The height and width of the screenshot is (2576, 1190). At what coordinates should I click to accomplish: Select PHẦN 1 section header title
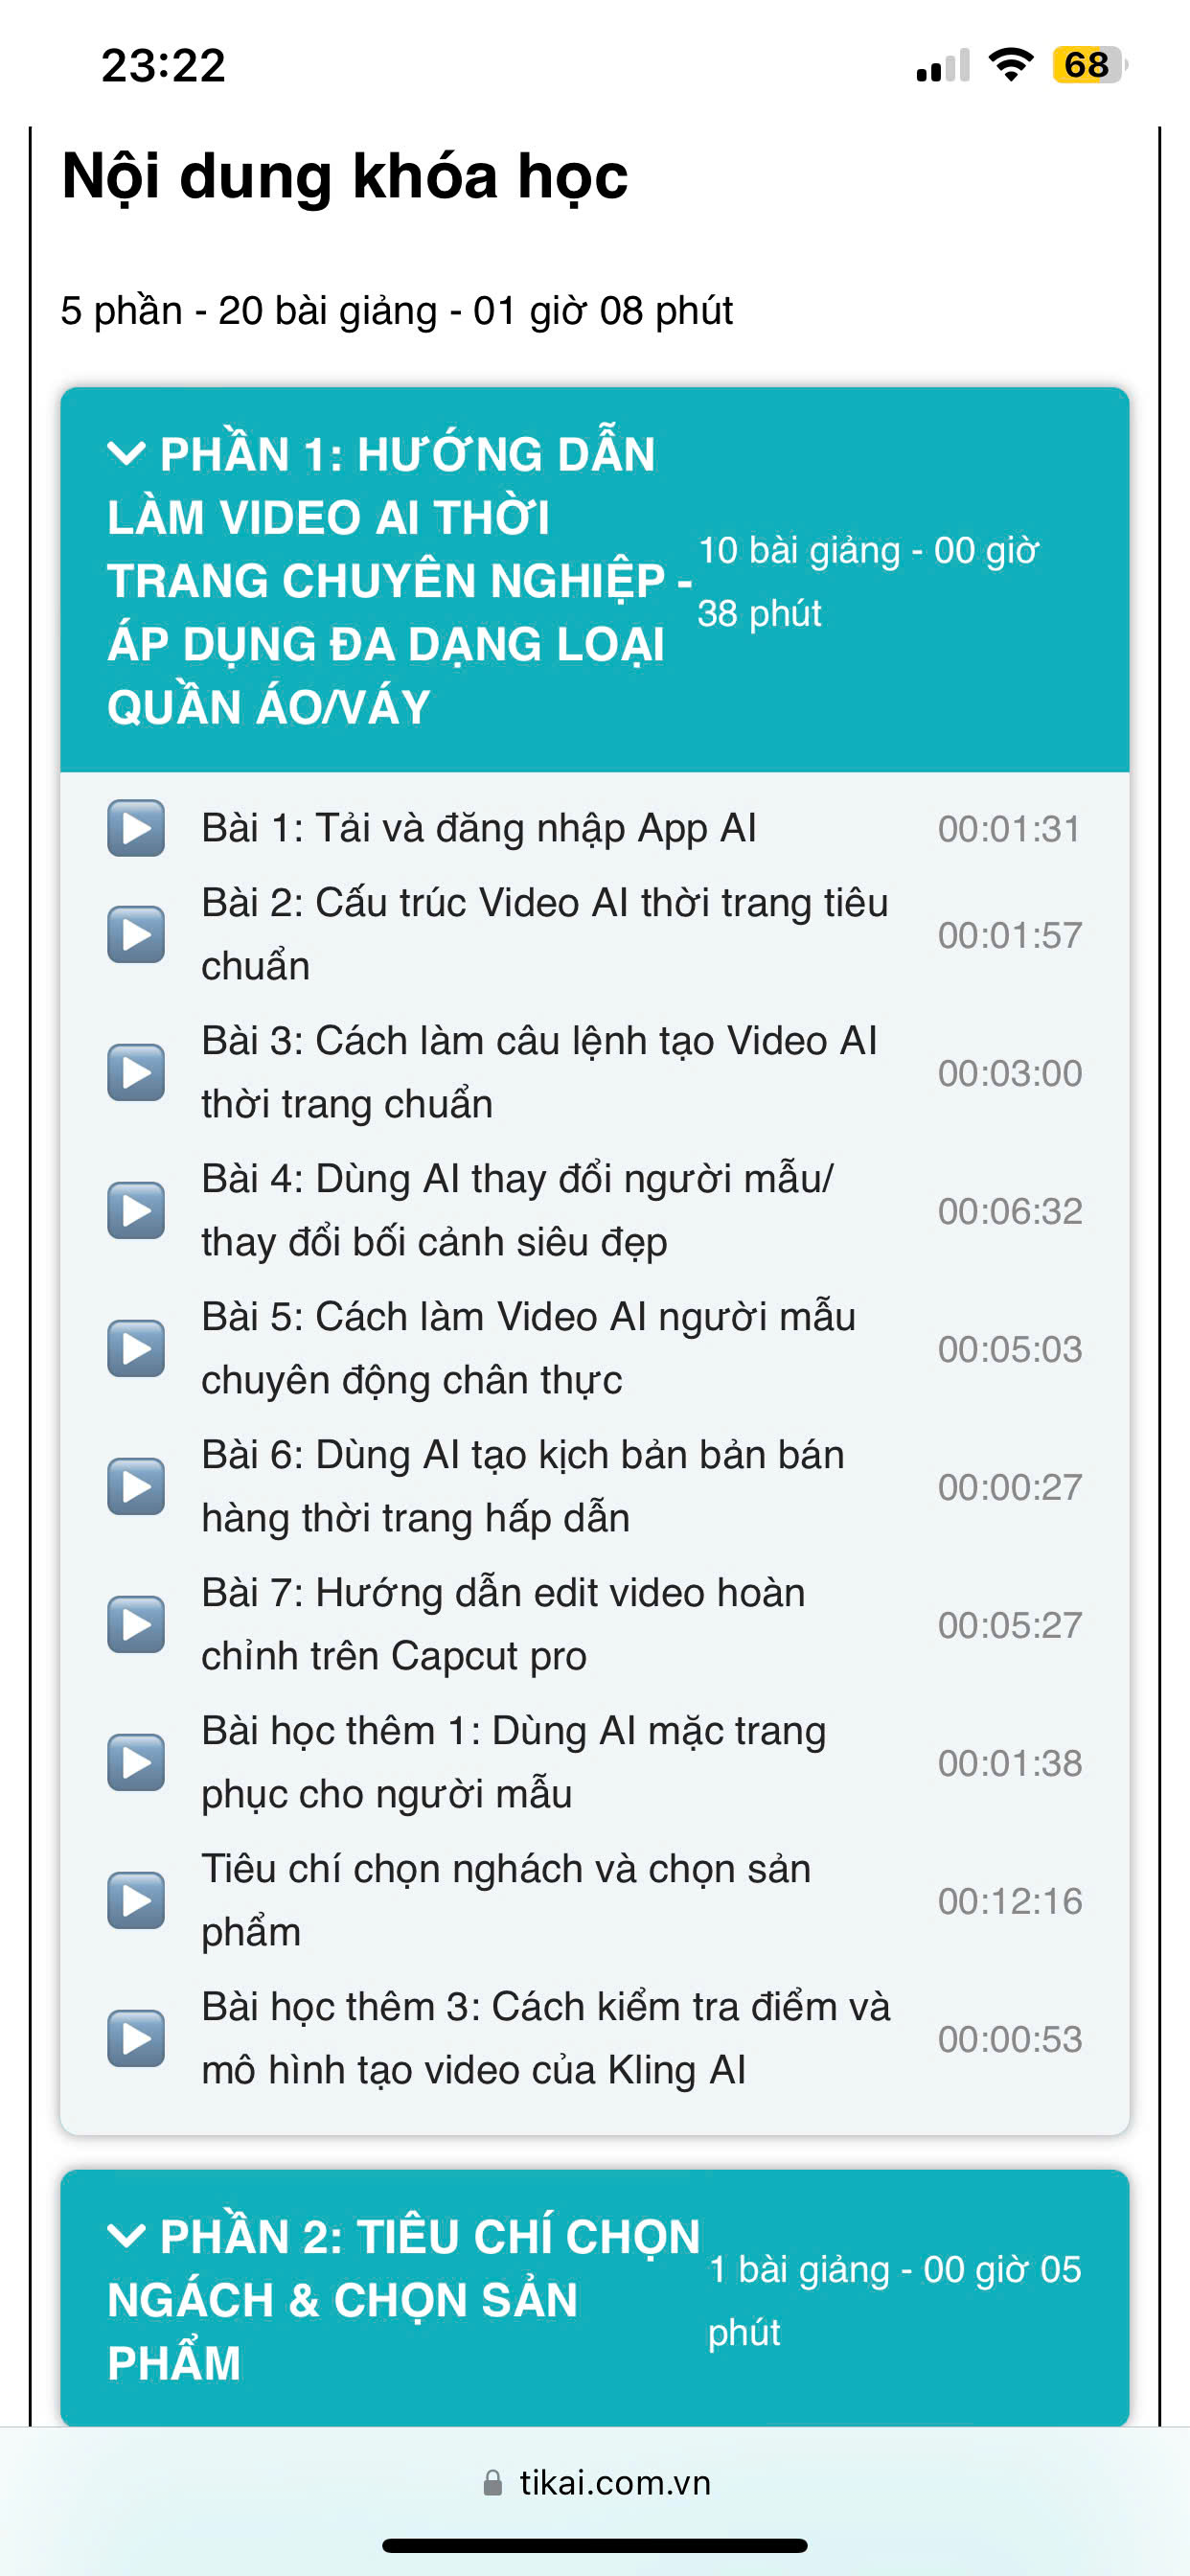click(x=398, y=580)
